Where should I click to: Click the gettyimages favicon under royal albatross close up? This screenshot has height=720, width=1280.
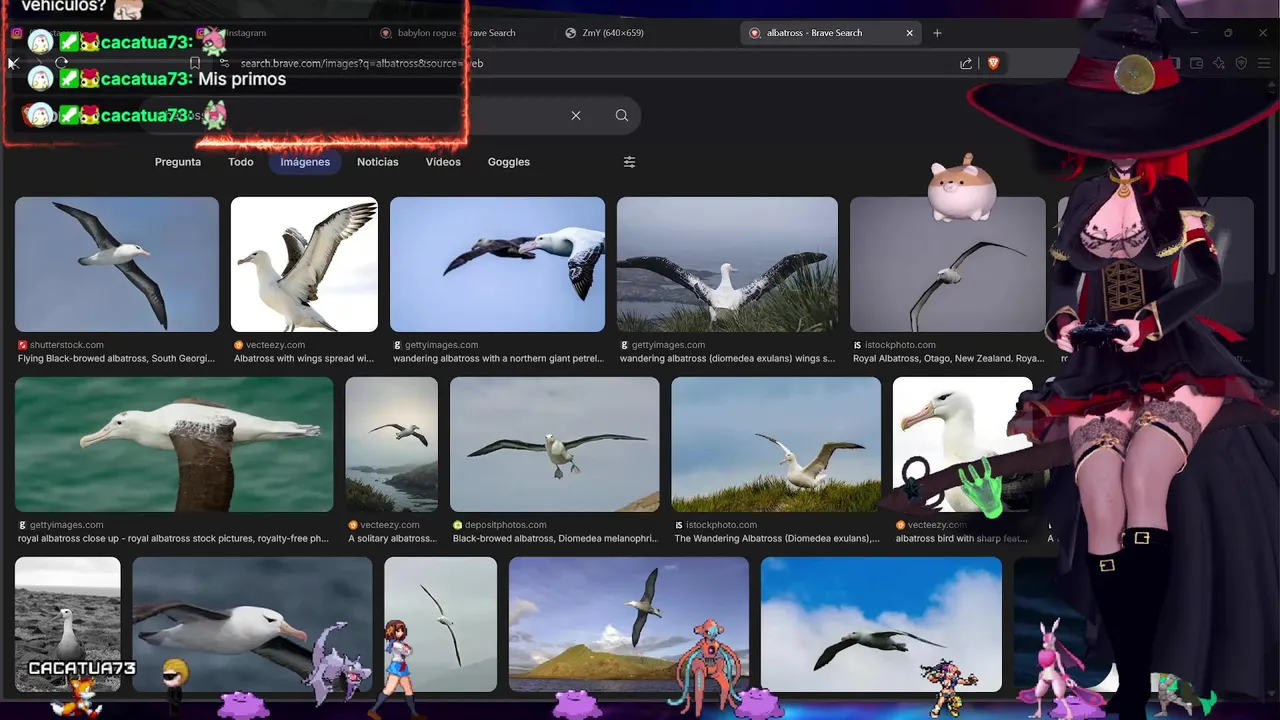coord(23,525)
